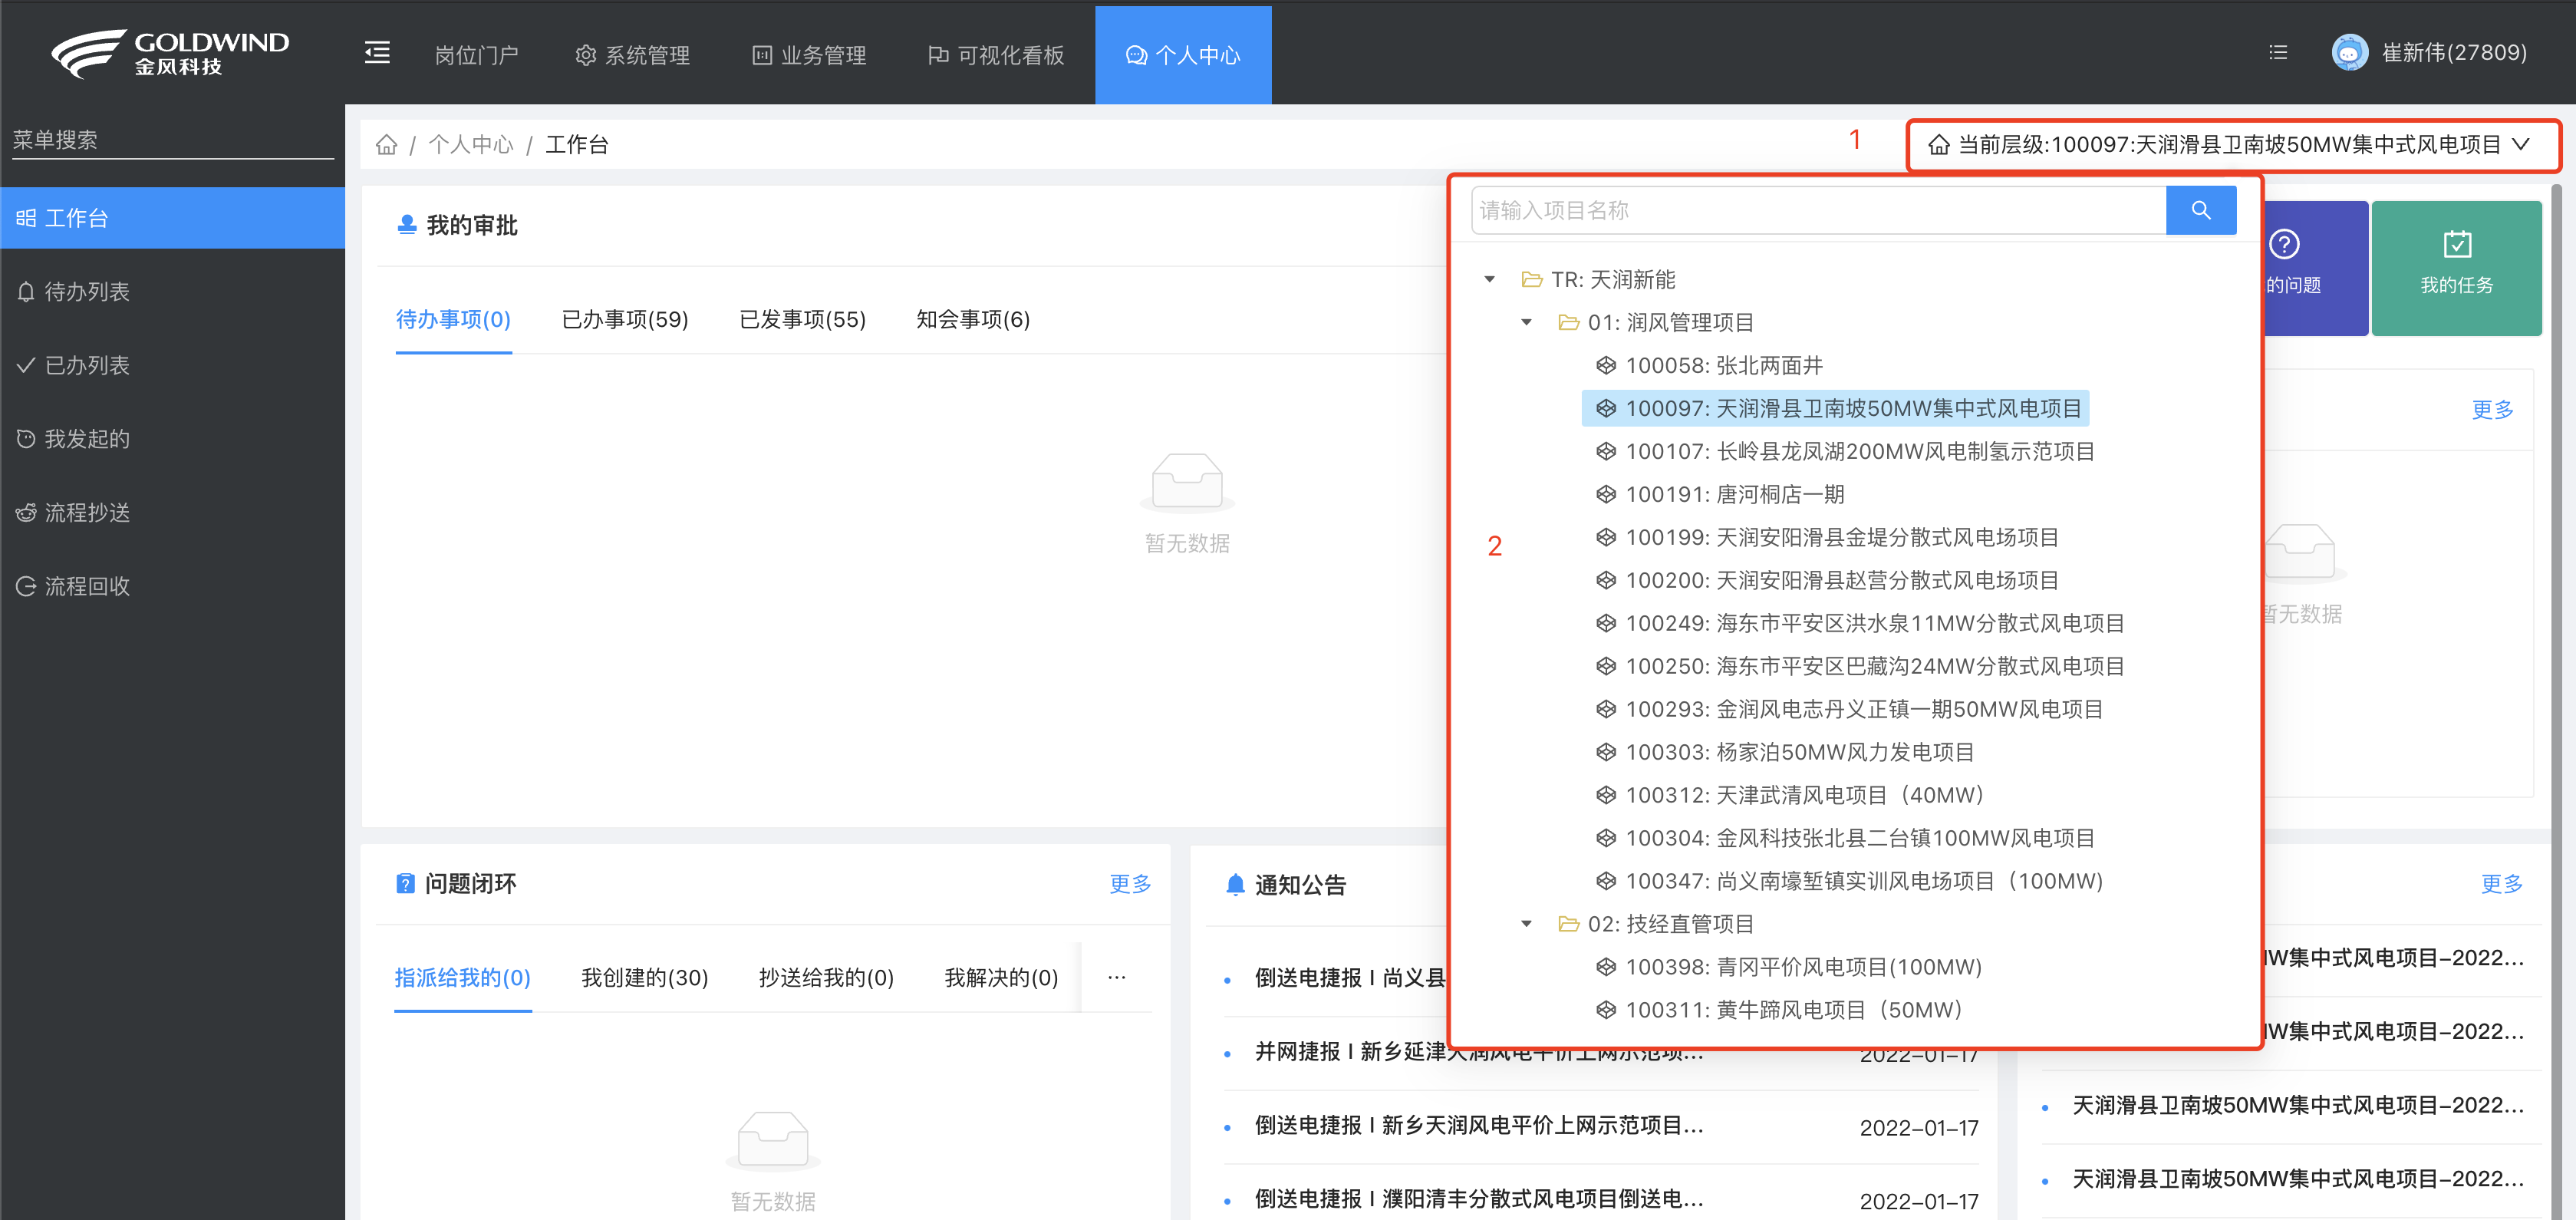Switch to the 知会事项(6) tab
This screenshot has width=2576, height=1220.
[x=973, y=319]
